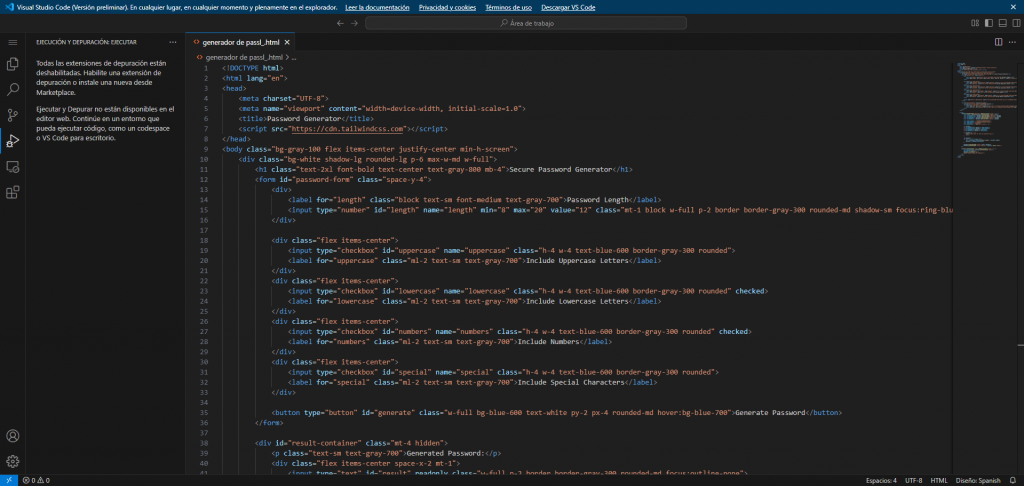Open the Términos de uso link

[x=509, y=7]
